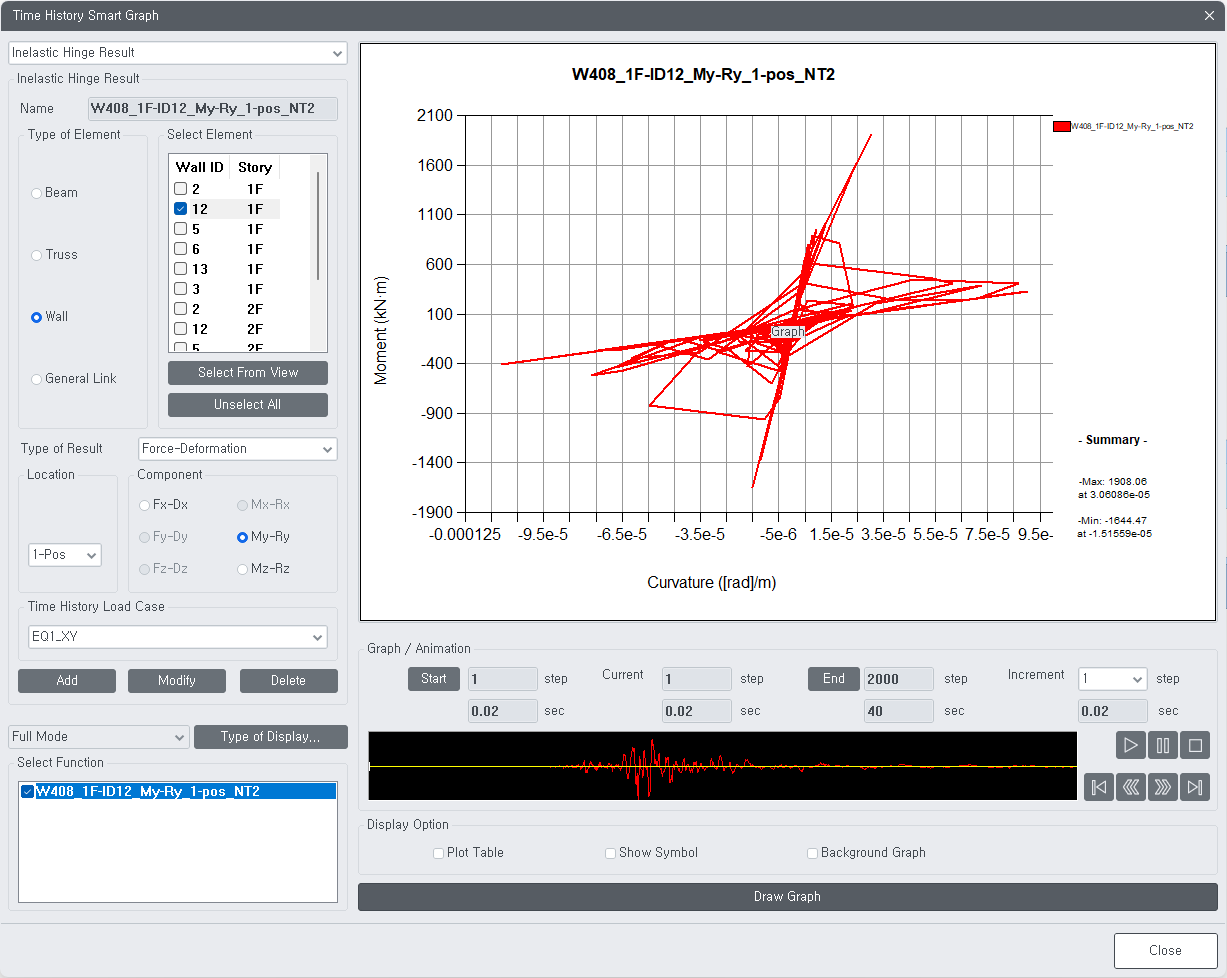Open the Full Mode dropdown
Screen dimensions: 1227x978
(98, 737)
